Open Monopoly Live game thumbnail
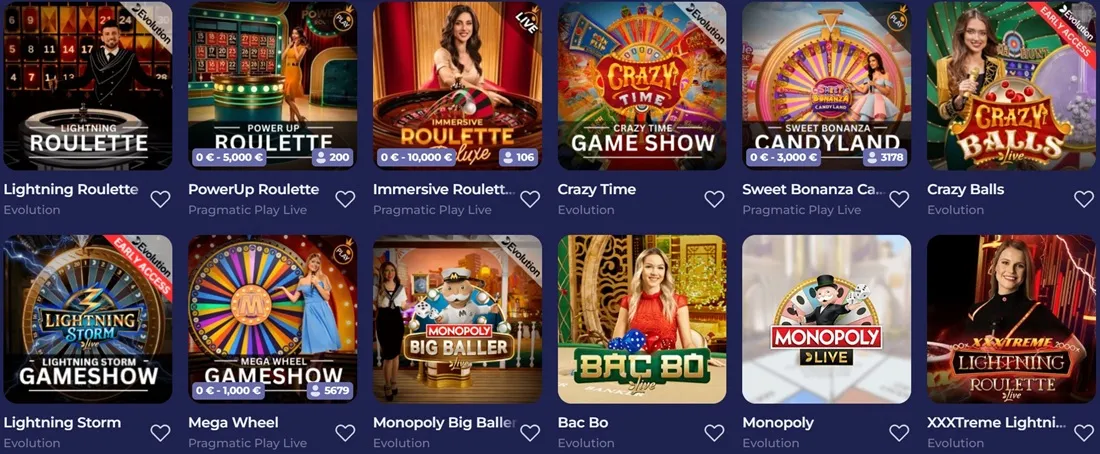This screenshot has height=454, width=1100. [x=826, y=319]
